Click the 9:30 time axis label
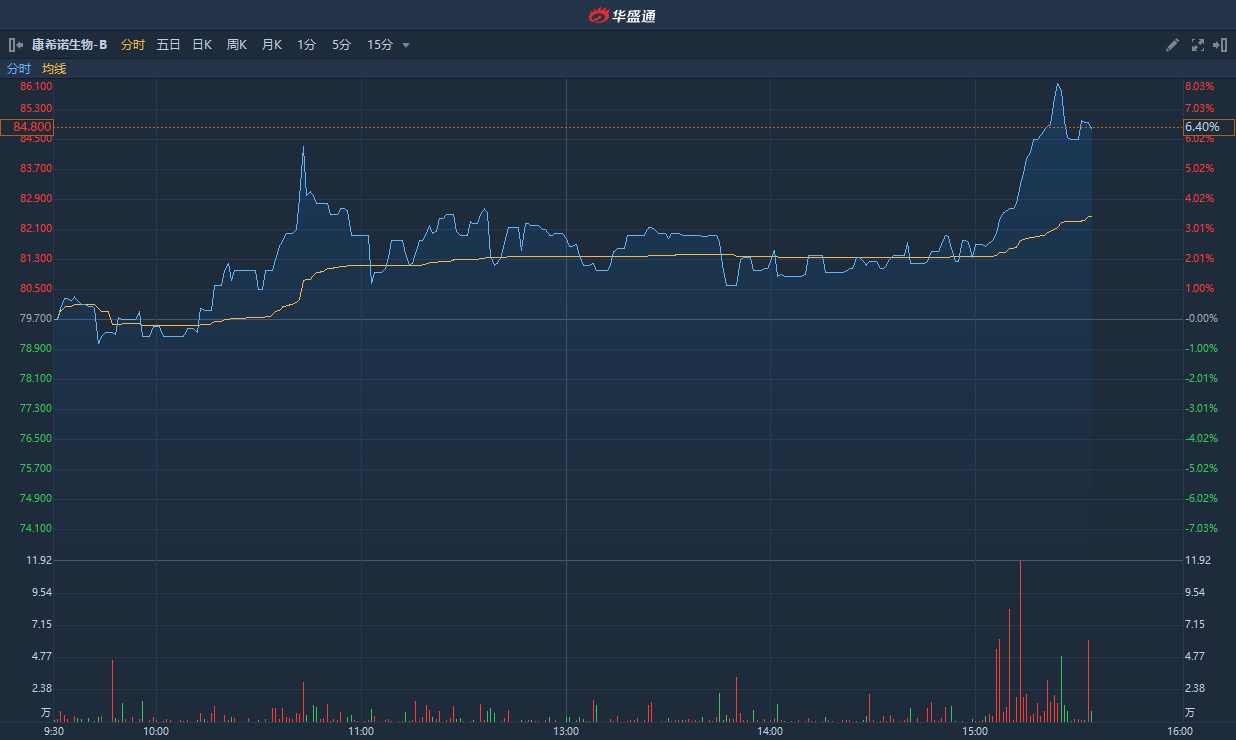 (54, 731)
